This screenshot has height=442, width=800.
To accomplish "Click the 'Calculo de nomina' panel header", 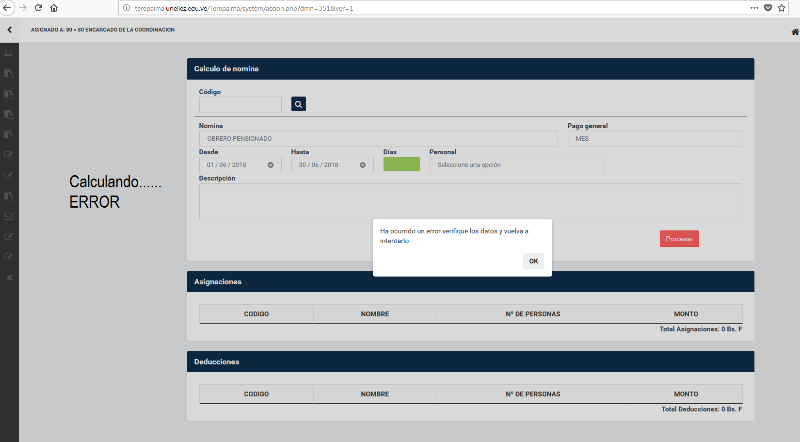I will click(470, 68).
